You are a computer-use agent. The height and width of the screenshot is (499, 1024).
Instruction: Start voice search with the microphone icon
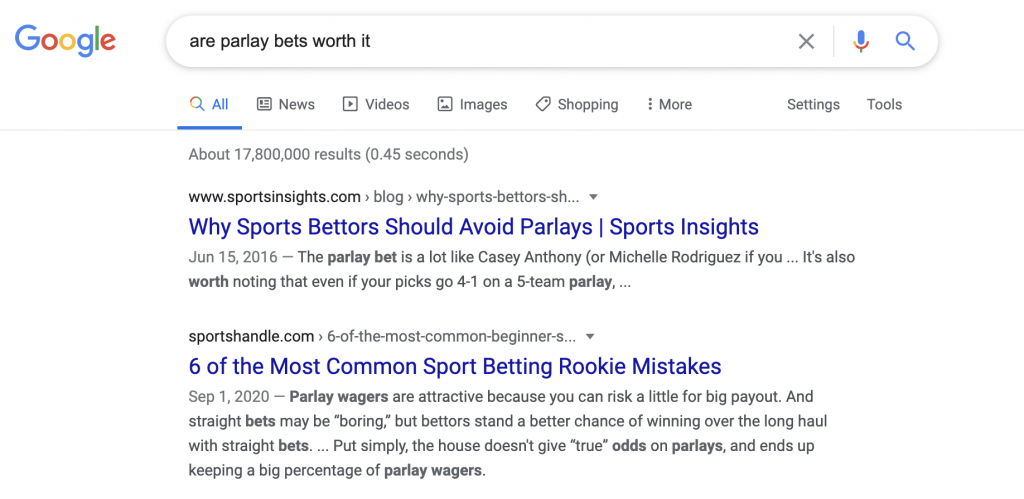pyautogui.click(x=861, y=42)
